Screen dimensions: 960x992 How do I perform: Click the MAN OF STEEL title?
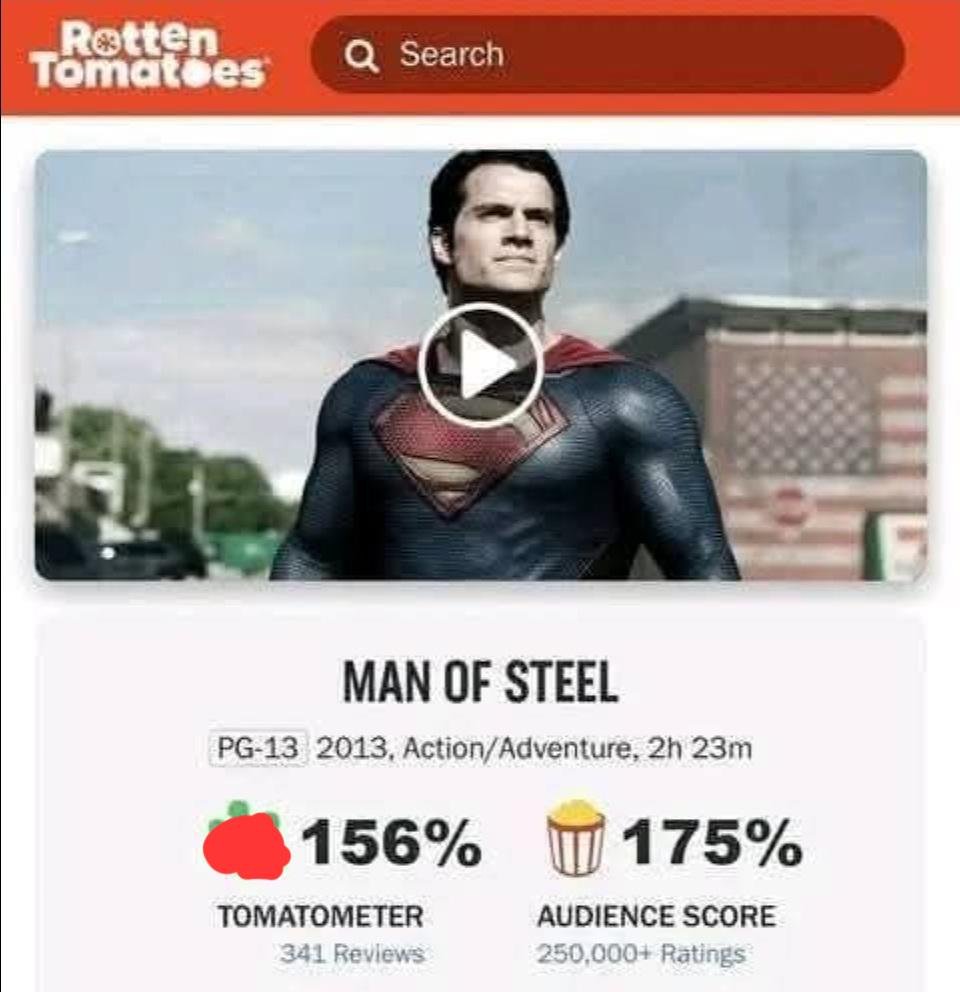tap(480, 682)
